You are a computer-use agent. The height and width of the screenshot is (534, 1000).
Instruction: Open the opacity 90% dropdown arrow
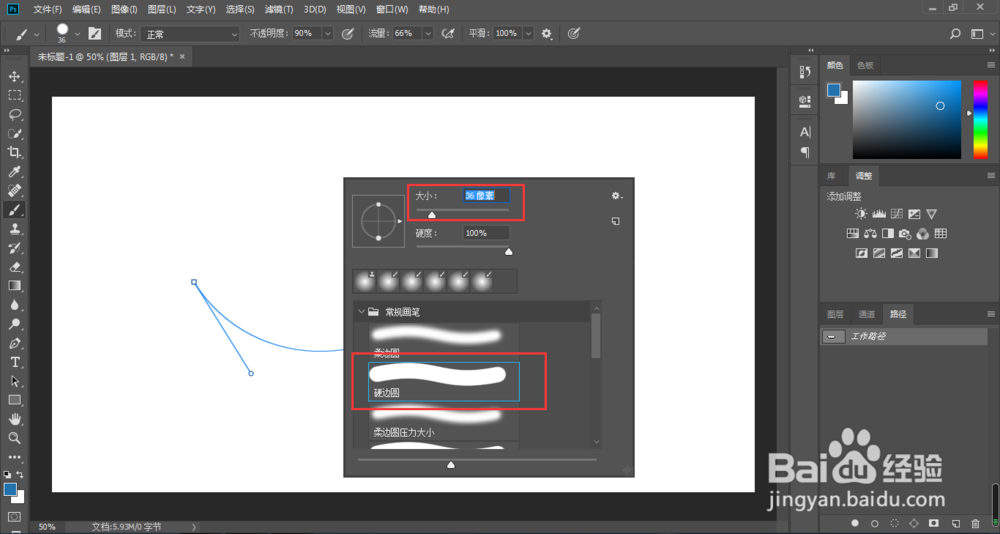pos(327,33)
